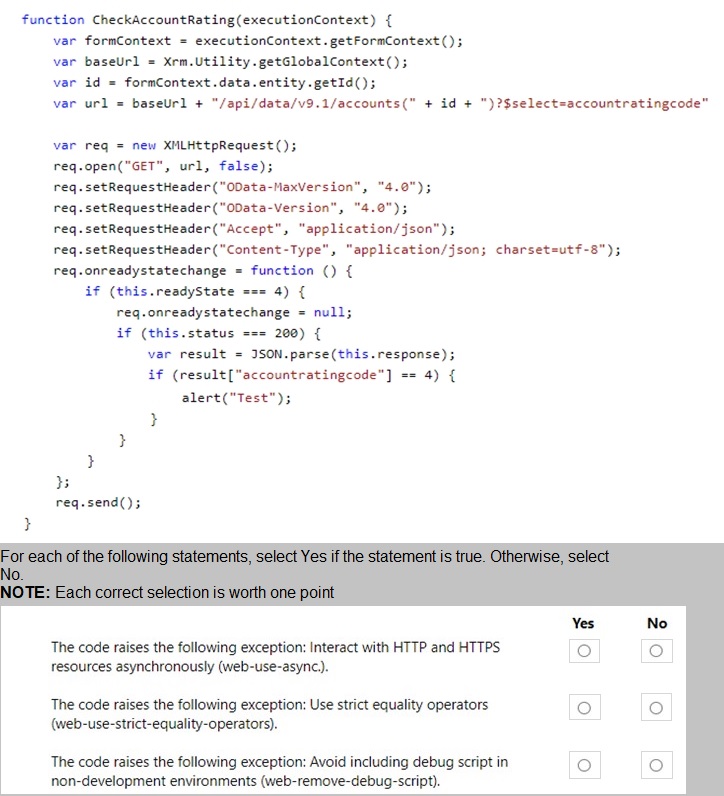The image size is (724, 796).
Task: Click the this.status === 200 condition line
Action: click(x=218, y=333)
